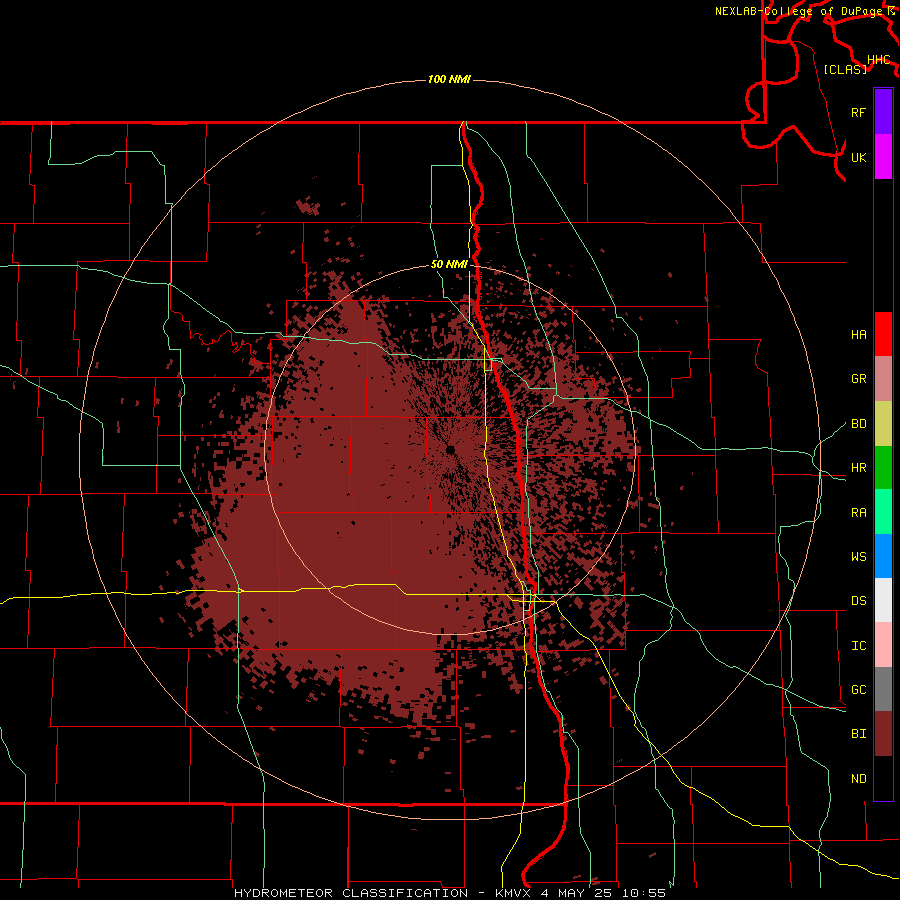Click the HYDROMETEOR CLASSIFICATION title text
The height and width of the screenshot is (900, 900).
point(351,893)
